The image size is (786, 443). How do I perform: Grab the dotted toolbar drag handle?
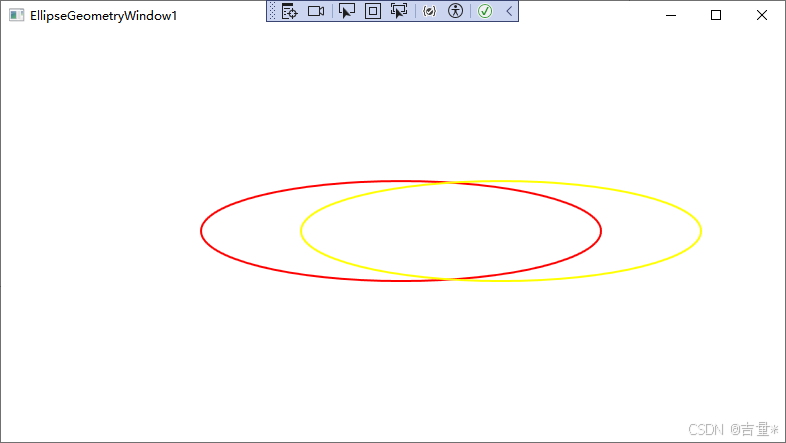point(272,11)
